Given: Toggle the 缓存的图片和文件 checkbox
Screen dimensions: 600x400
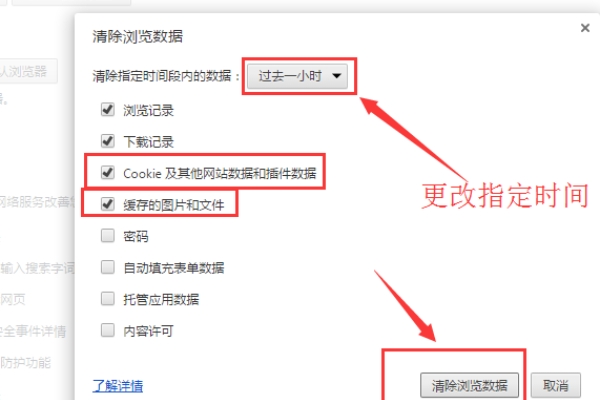Looking at the screenshot, I should tap(108, 204).
